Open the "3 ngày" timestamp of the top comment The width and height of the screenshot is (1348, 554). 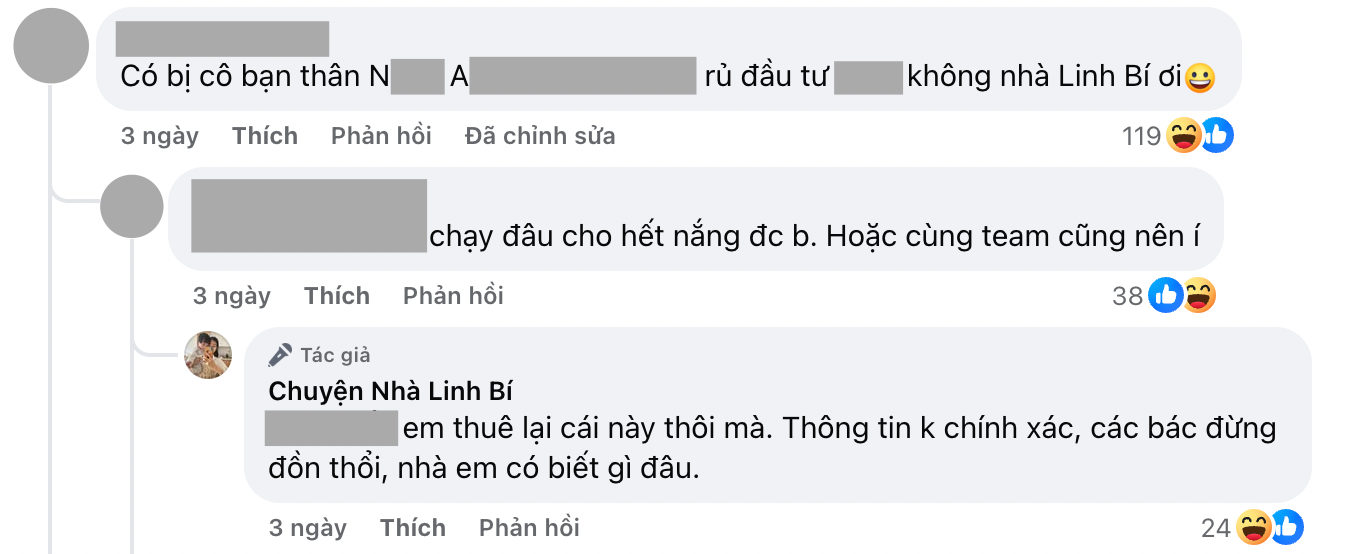[160, 136]
